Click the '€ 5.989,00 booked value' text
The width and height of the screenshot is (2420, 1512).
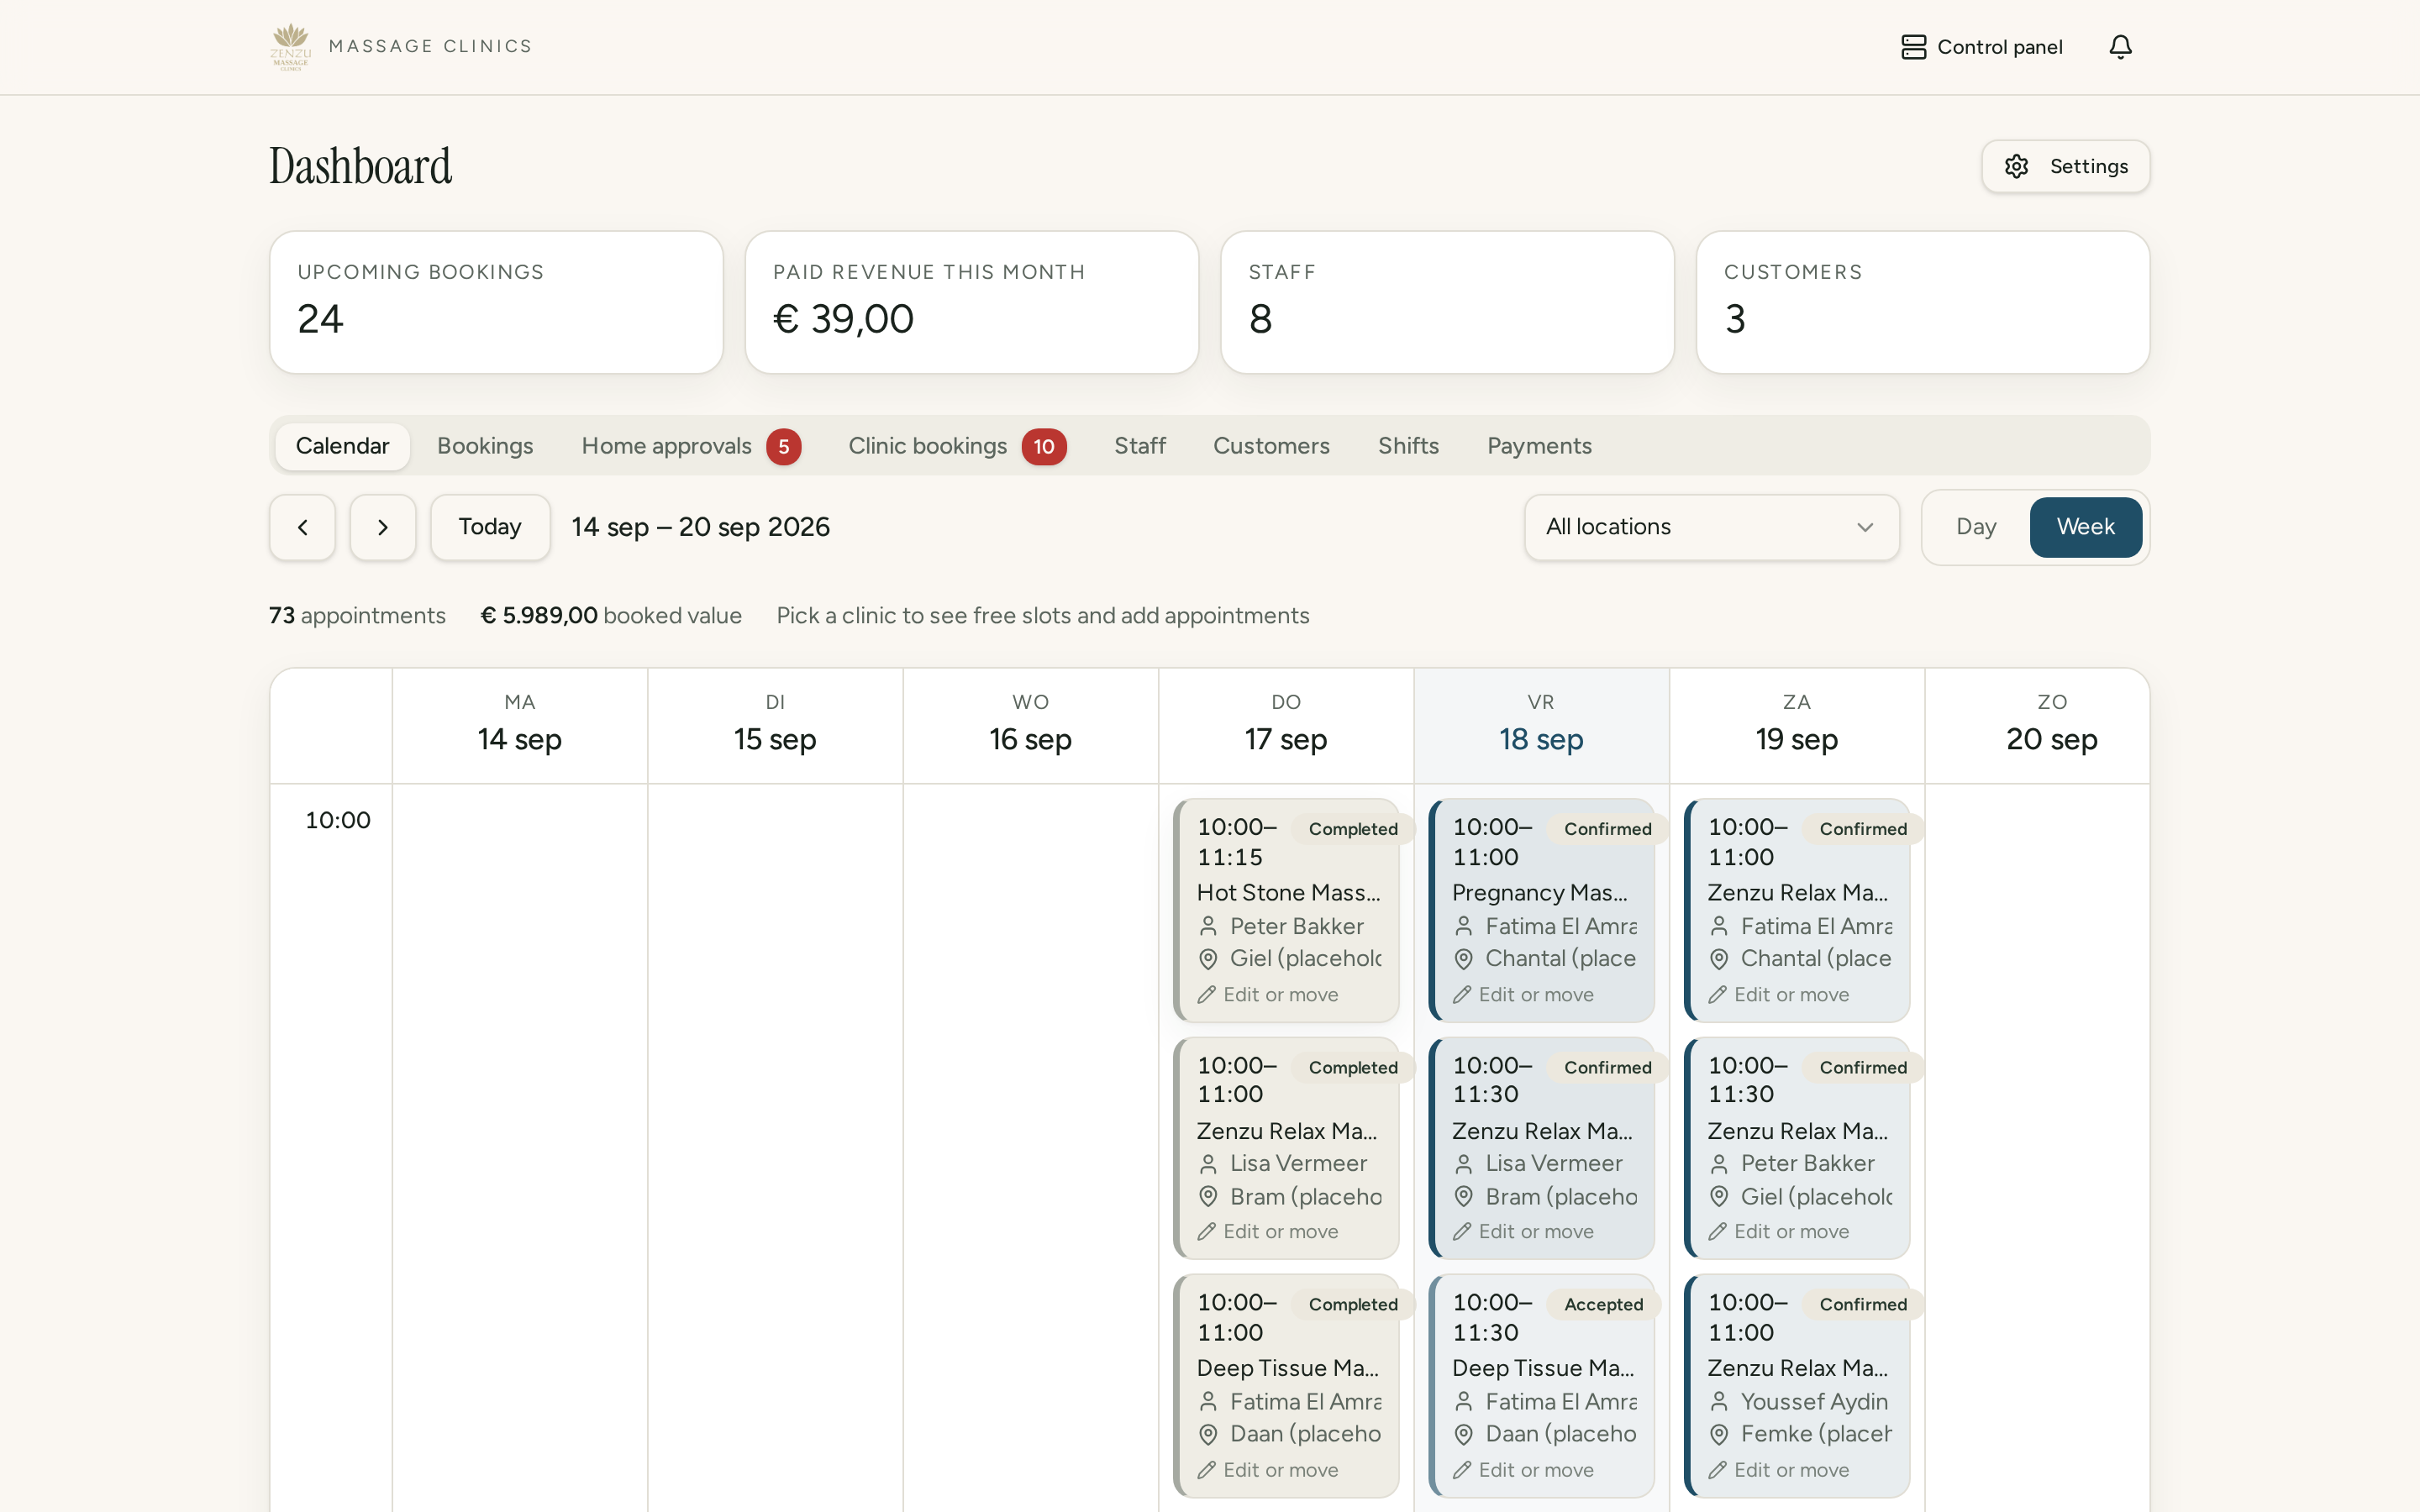click(x=611, y=616)
